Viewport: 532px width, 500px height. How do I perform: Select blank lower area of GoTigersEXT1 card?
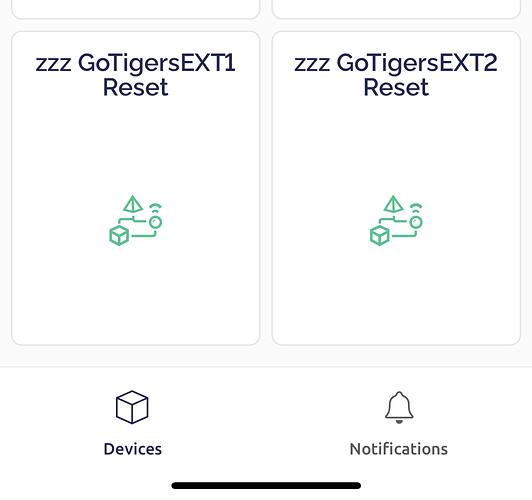pos(135,295)
